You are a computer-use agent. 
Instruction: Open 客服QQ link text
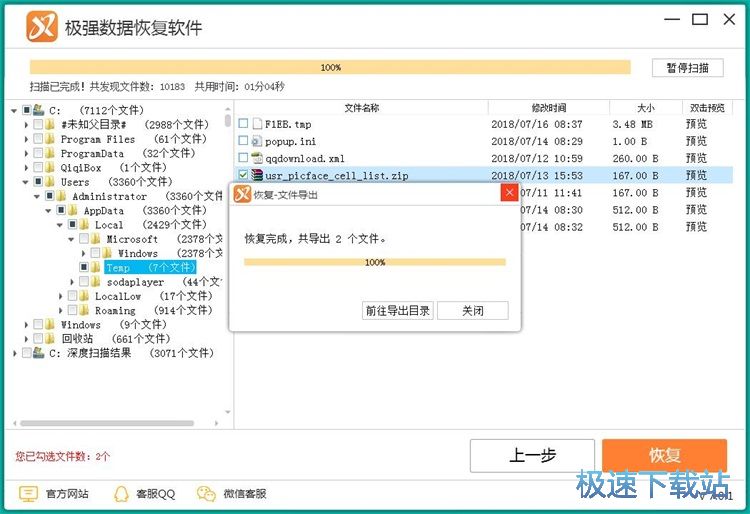click(x=155, y=493)
